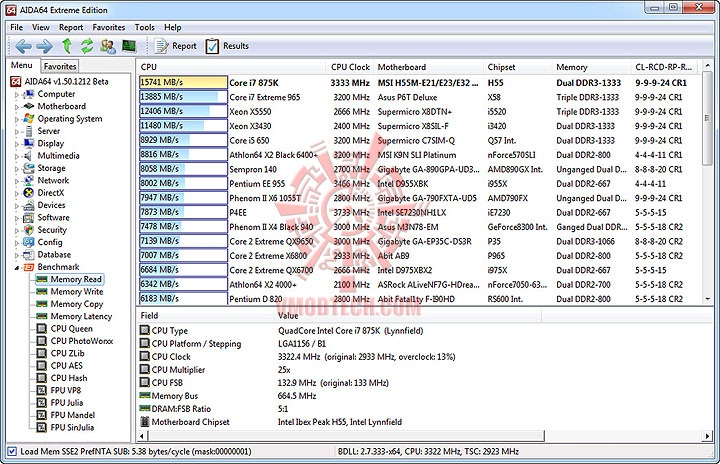The height and width of the screenshot is (464, 720).
Task: Click the 15741 MB/s result bar
Action: [183, 83]
